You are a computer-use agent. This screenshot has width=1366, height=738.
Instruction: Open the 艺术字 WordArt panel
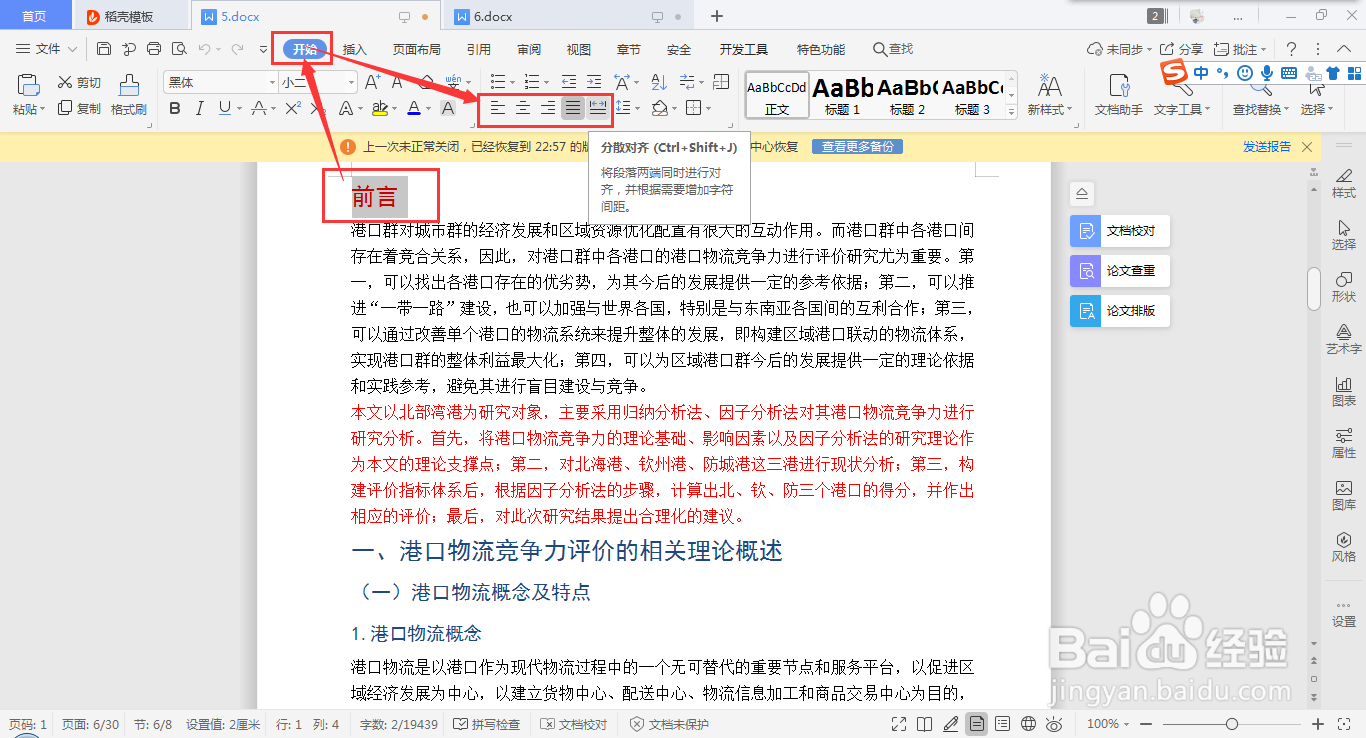(1344, 338)
